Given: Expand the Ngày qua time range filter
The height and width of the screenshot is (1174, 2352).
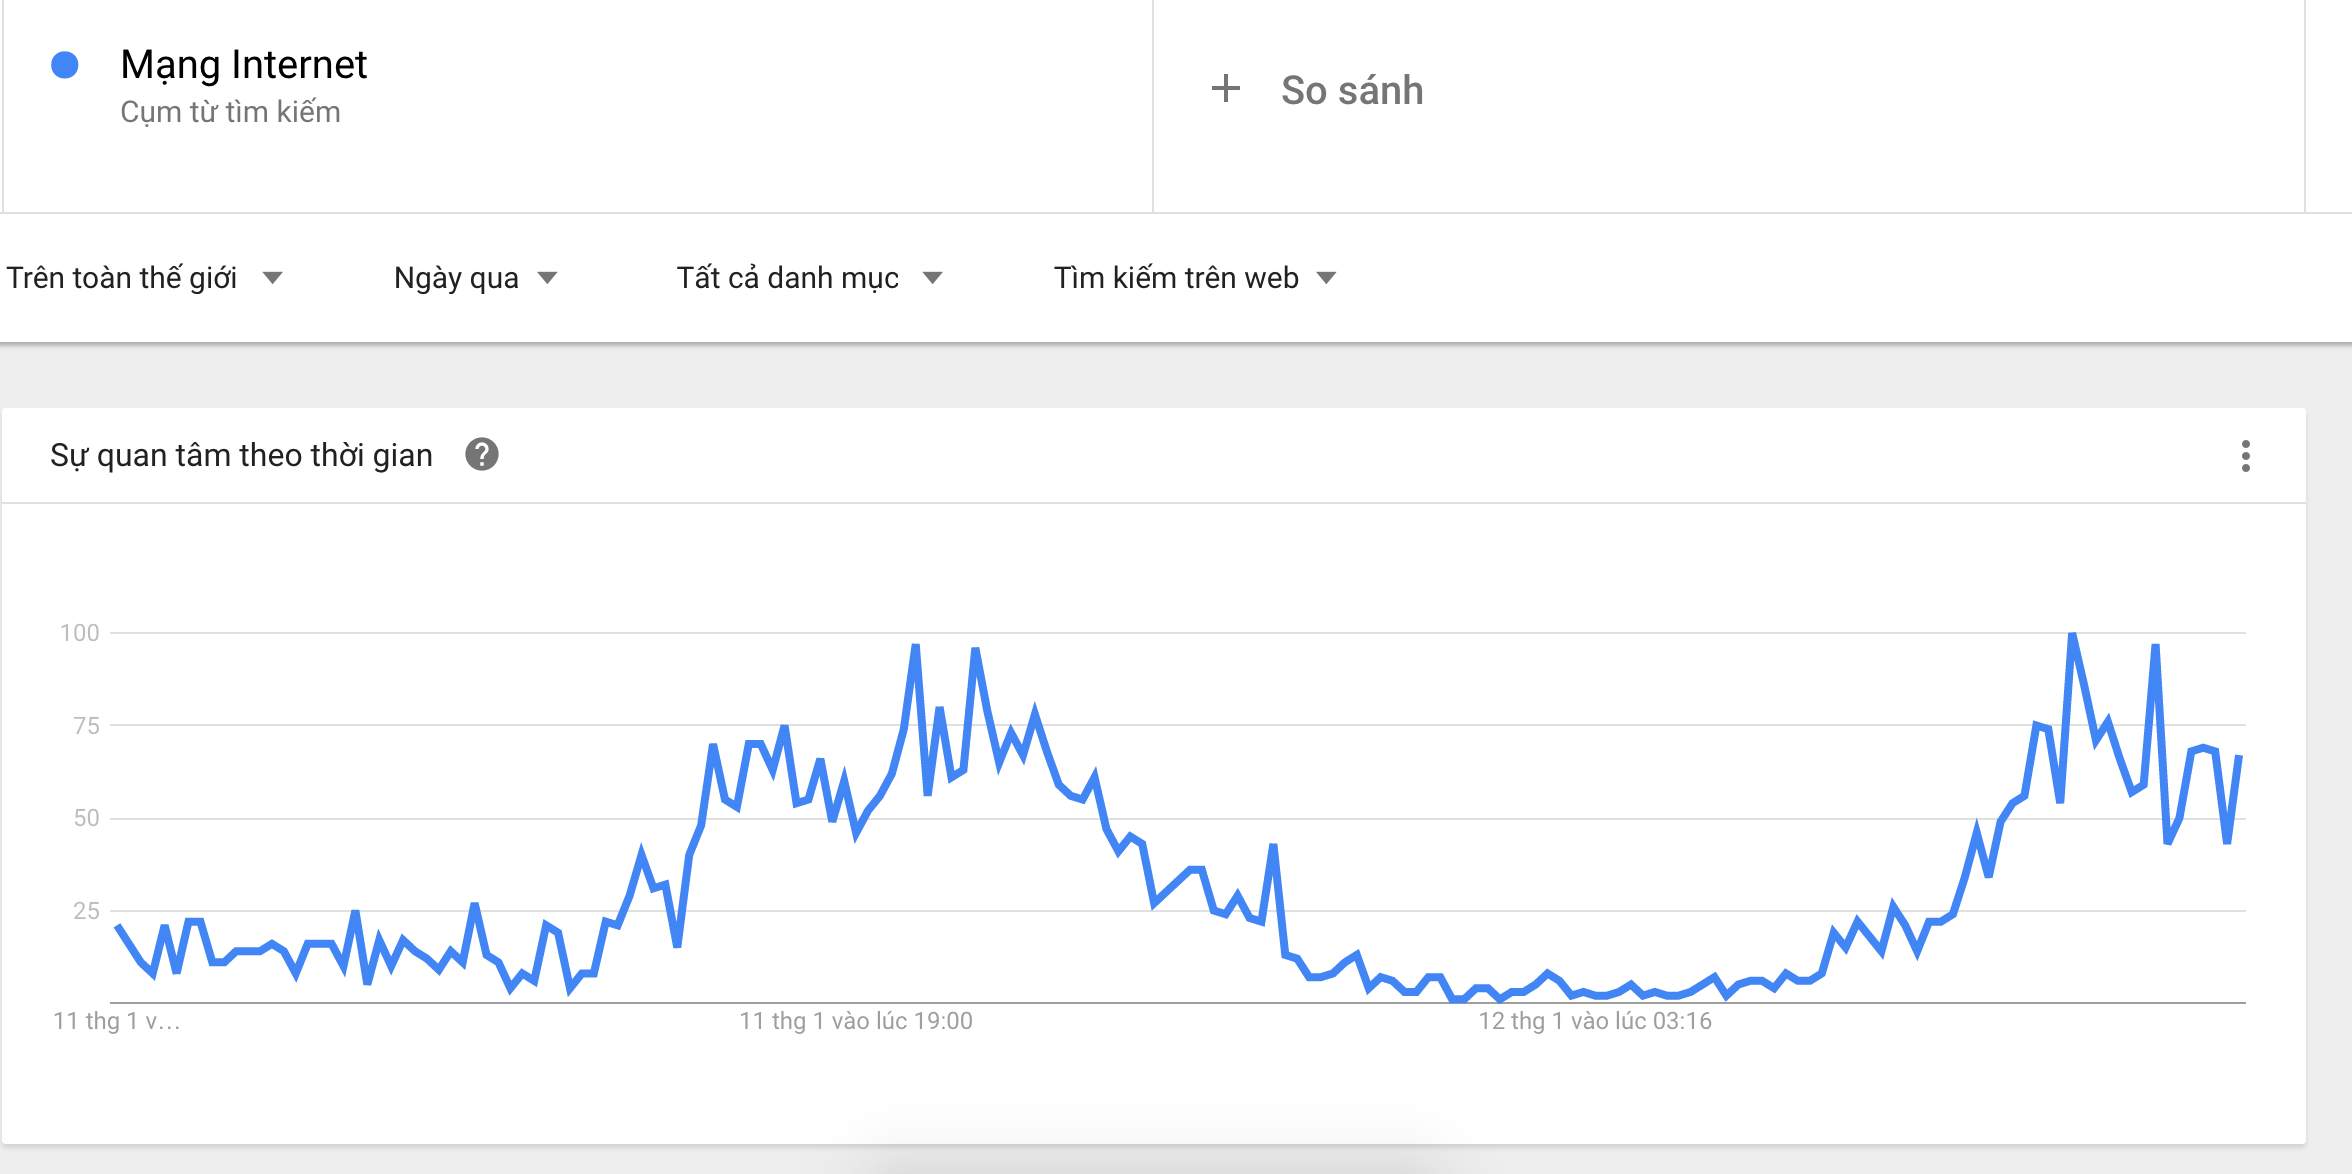Looking at the screenshot, I should pyautogui.click(x=456, y=278).
